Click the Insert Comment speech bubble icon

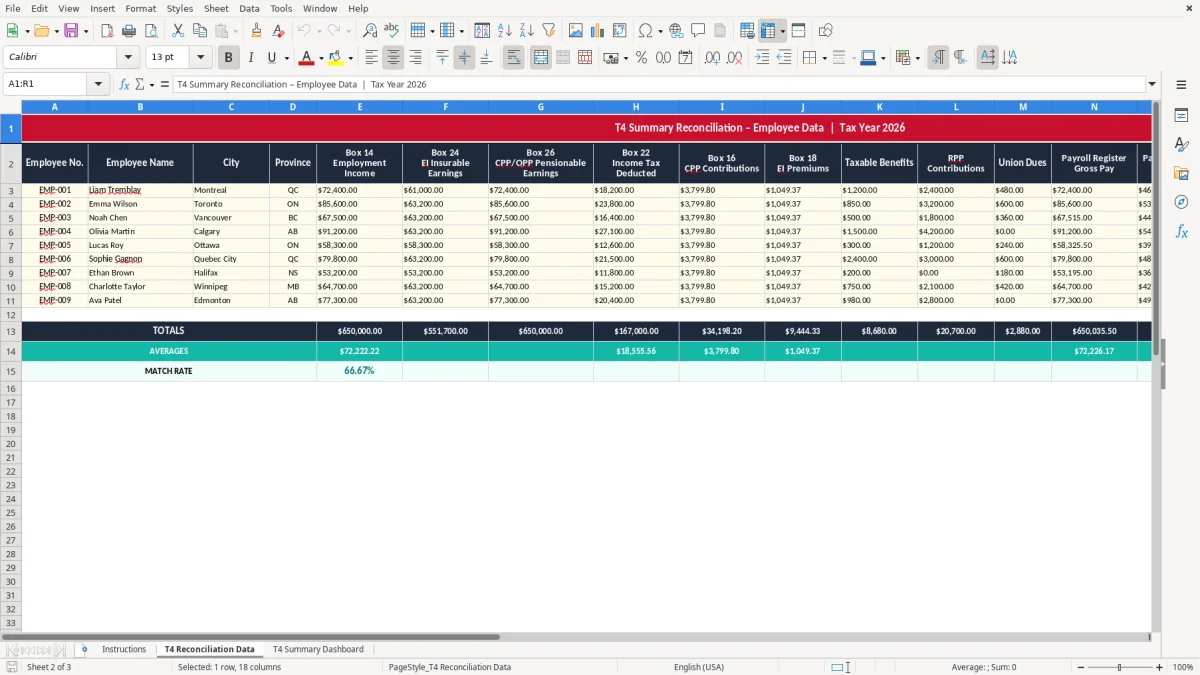[698, 31]
